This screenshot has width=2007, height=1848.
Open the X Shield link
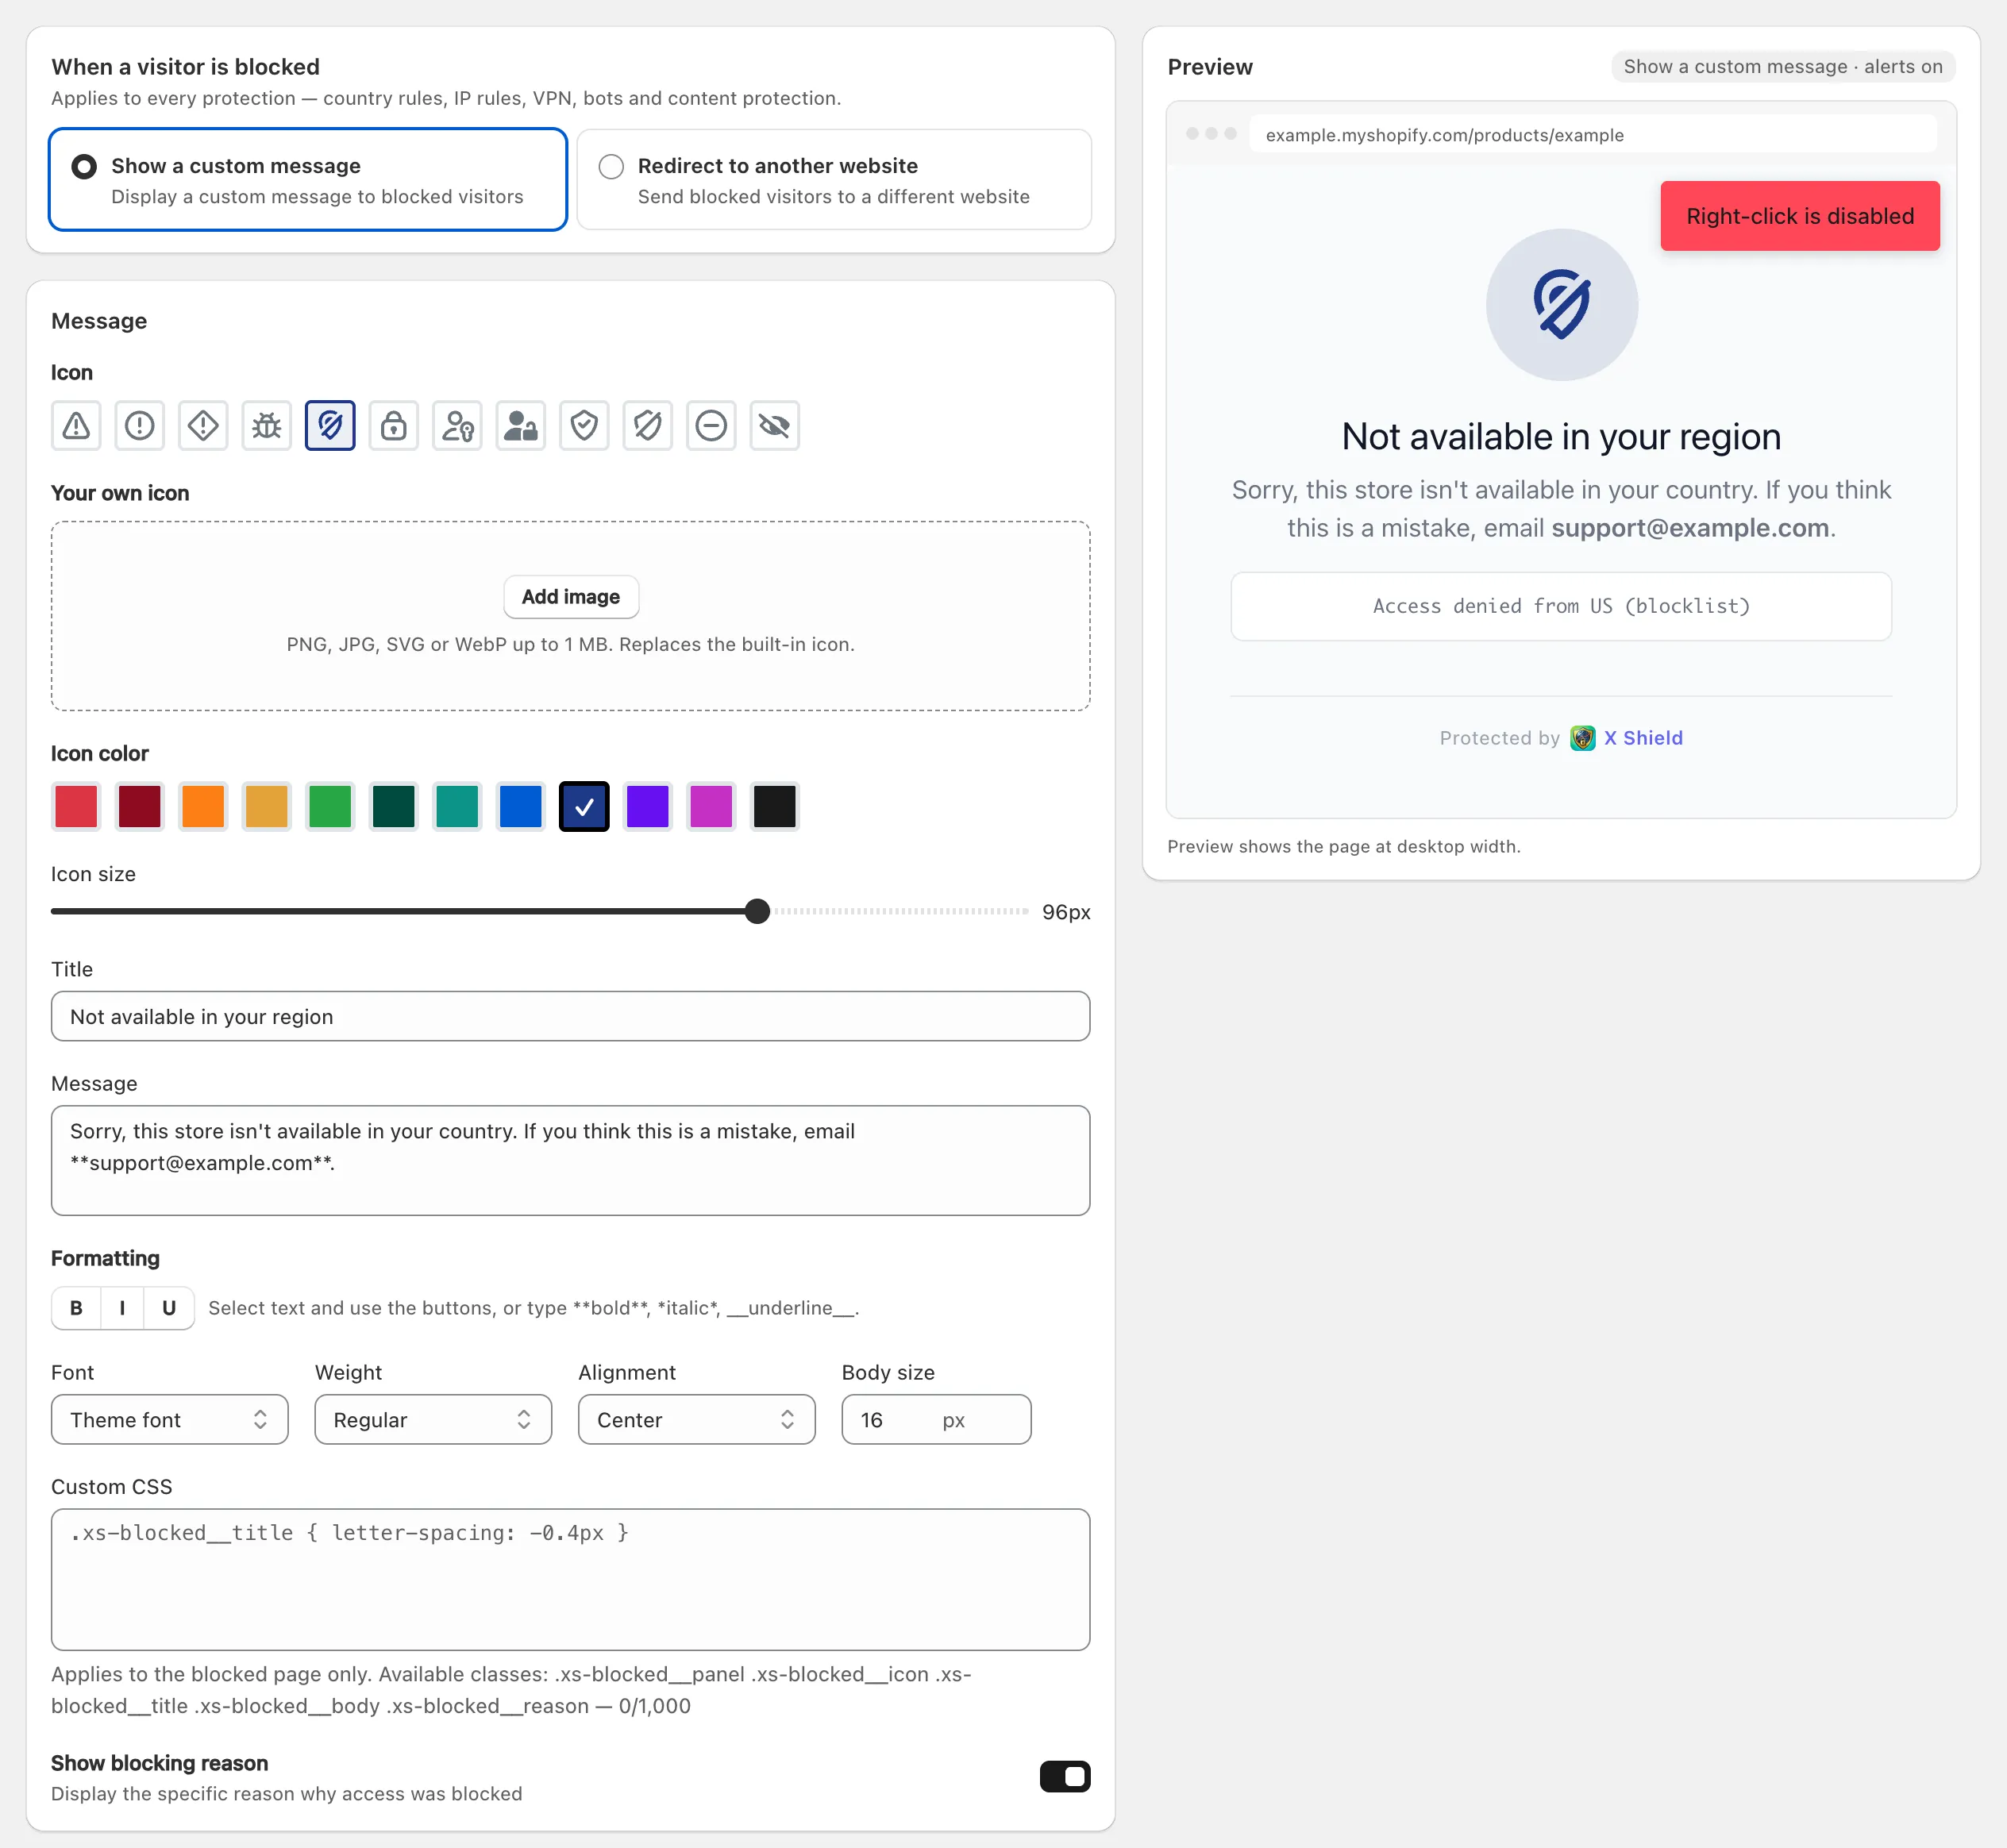pos(1643,738)
